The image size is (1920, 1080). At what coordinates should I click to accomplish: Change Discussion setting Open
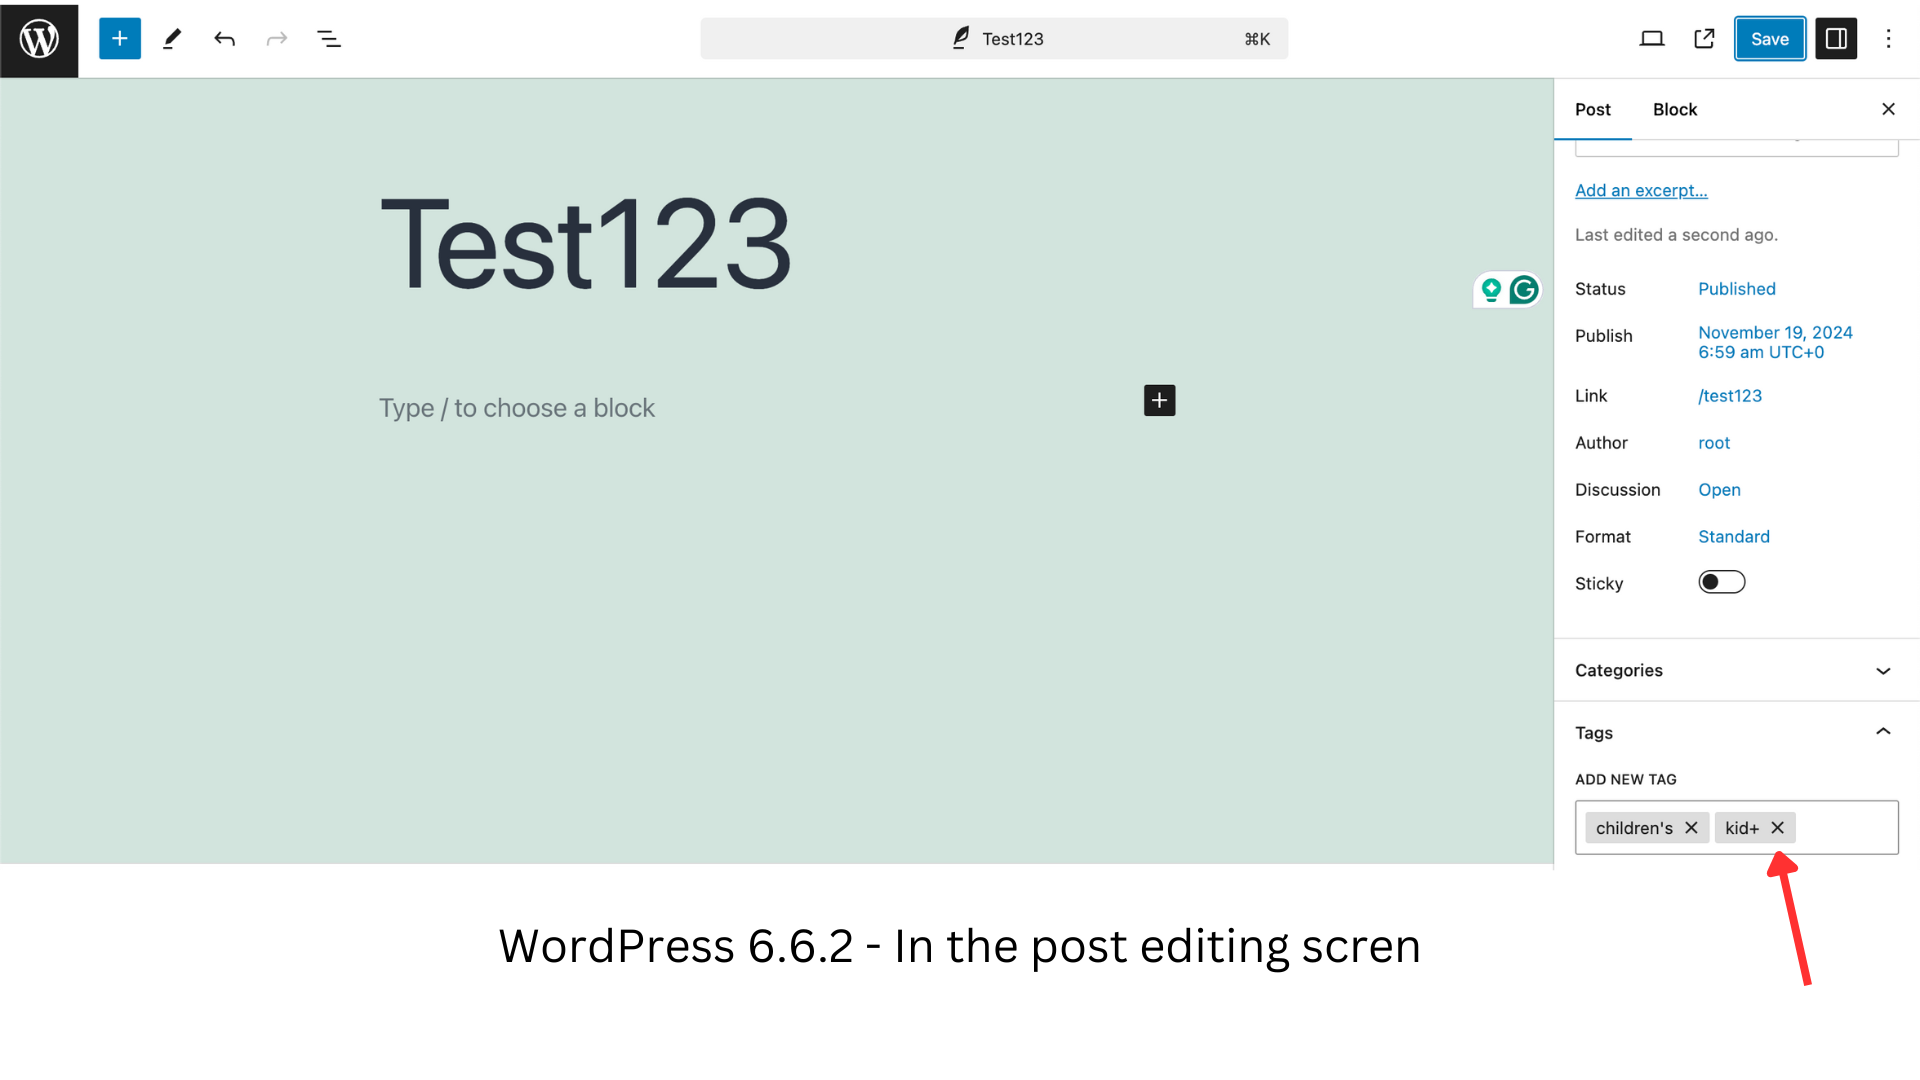click(x=1719, y=490)
